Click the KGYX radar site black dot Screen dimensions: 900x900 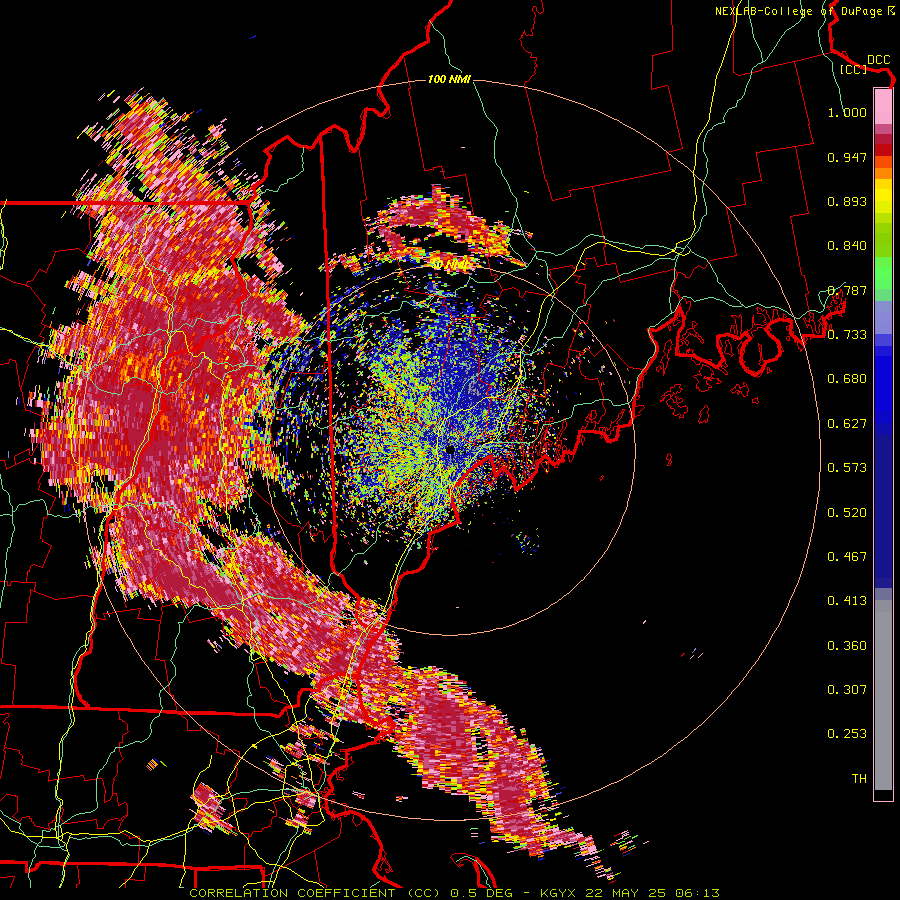[x=450, y=449]
